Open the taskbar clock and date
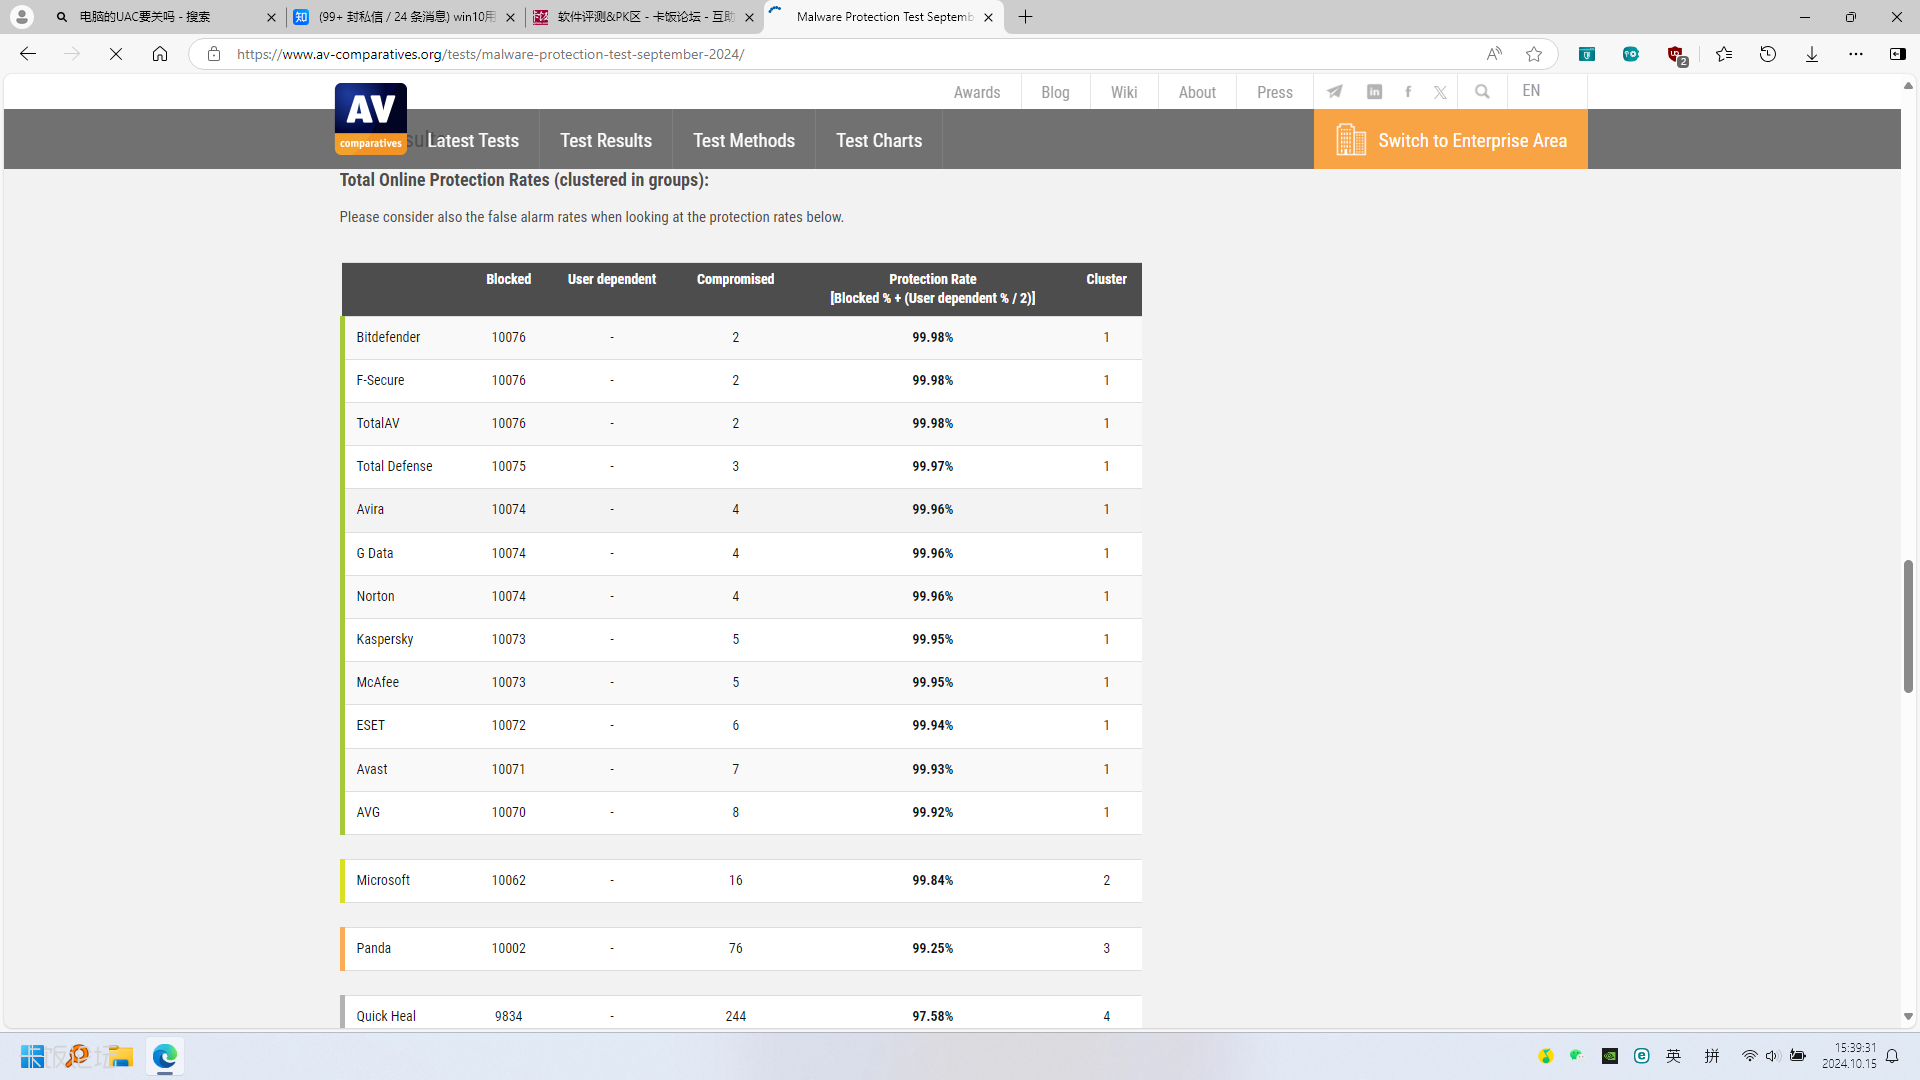This screenshot has width=1920, height=1080. [x=1848, y=1056]
